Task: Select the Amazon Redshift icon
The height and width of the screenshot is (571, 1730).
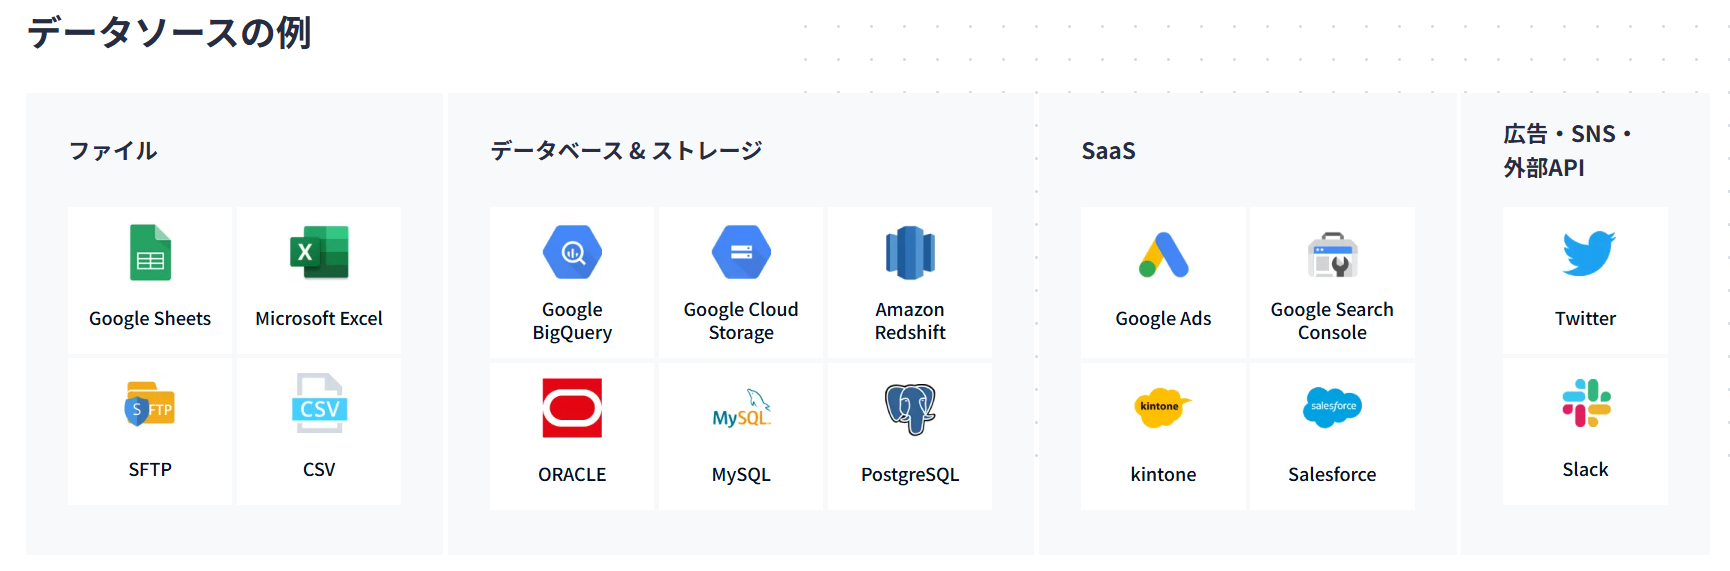Action: 910,253
